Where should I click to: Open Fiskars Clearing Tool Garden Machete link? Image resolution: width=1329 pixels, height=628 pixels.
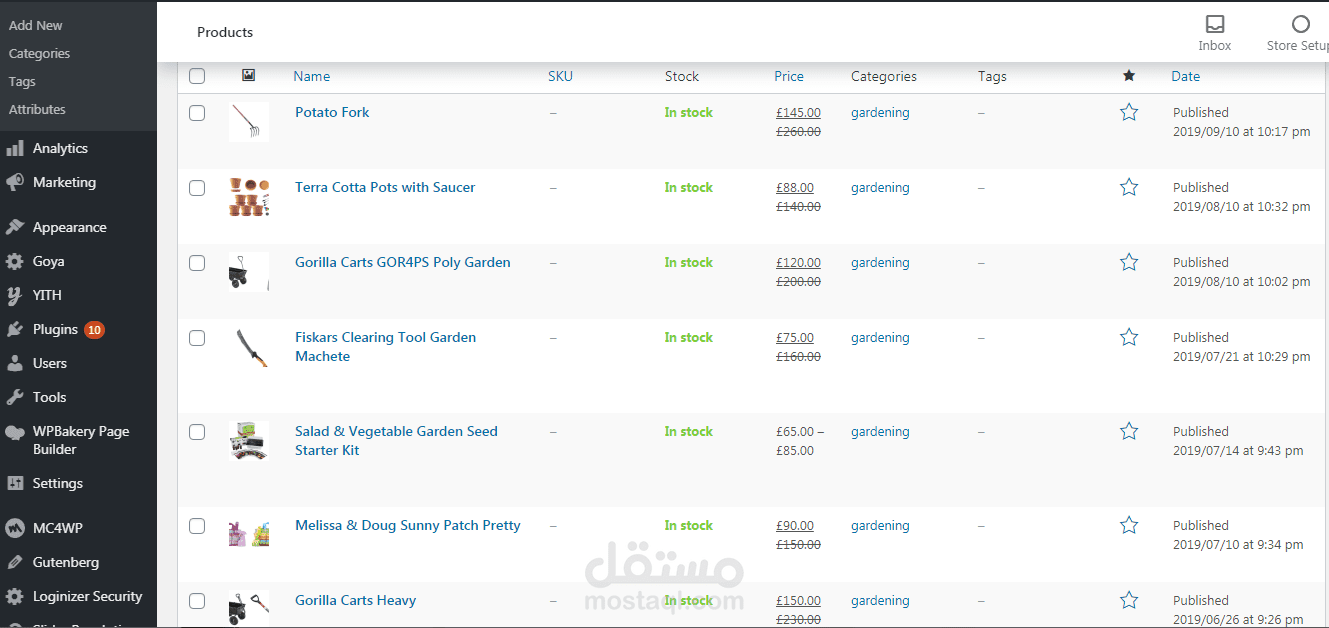385,347
